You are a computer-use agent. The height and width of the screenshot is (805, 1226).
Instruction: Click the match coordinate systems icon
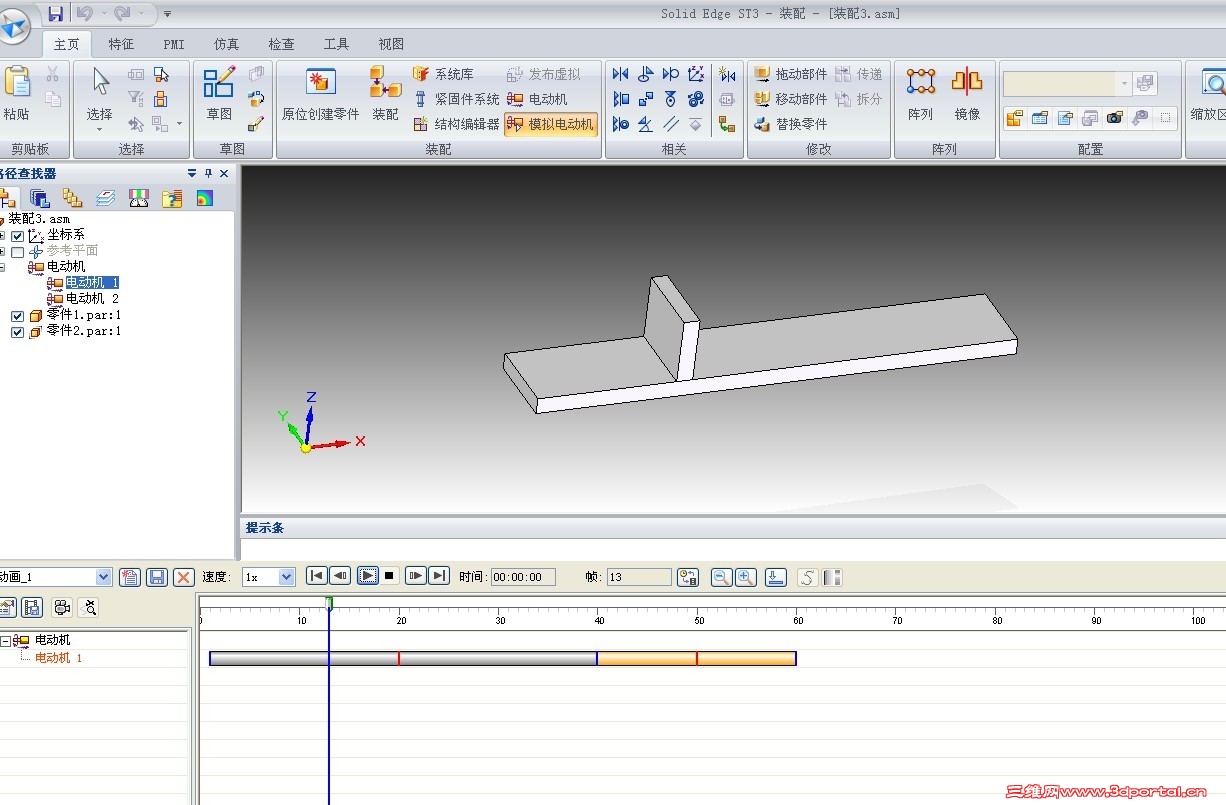696,74
